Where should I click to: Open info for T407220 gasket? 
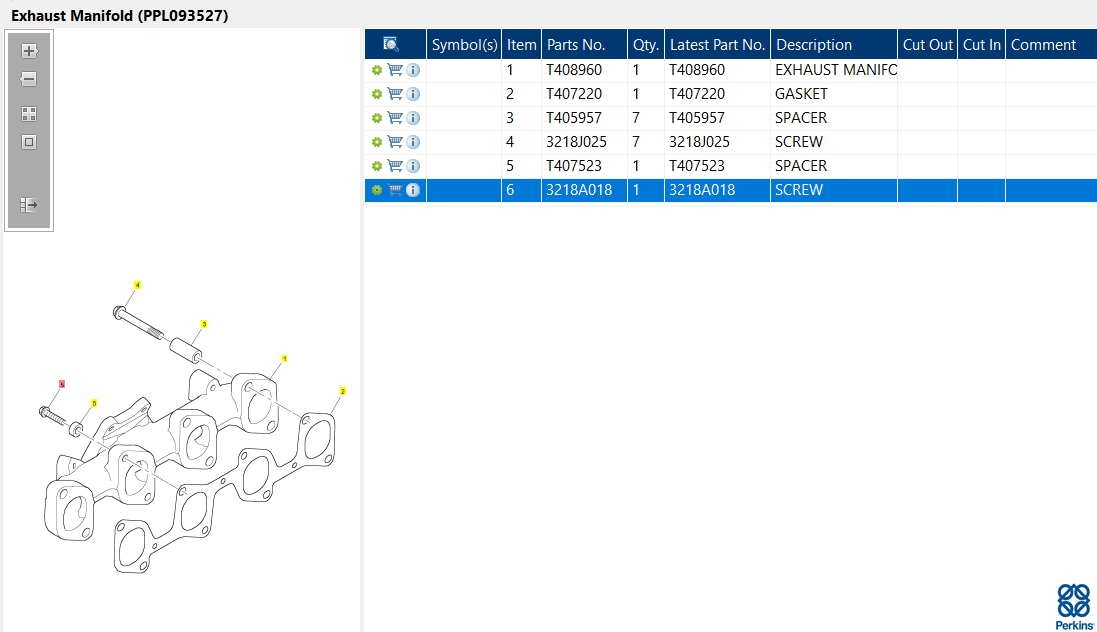(x=413, y=94)
